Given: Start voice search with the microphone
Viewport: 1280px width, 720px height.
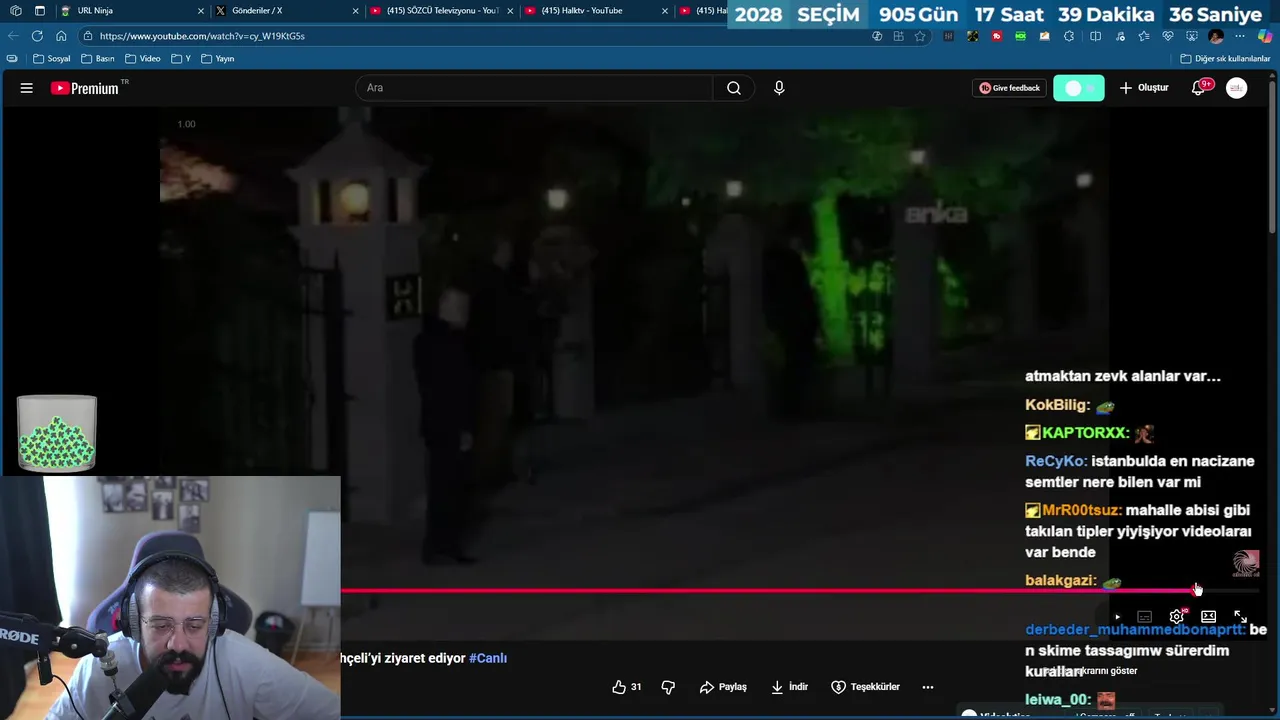Looking at the screenshot, I should pyautogui.click(x=779, y=88).
